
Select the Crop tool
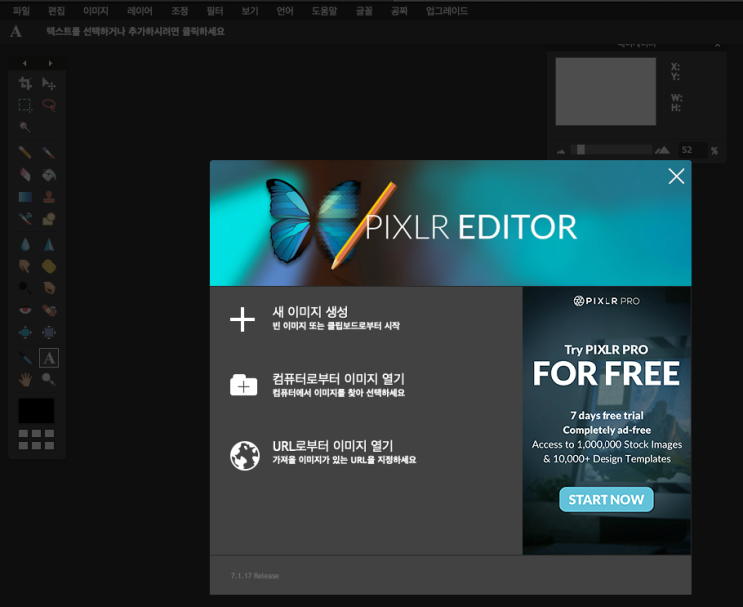[x=25, y=83]
